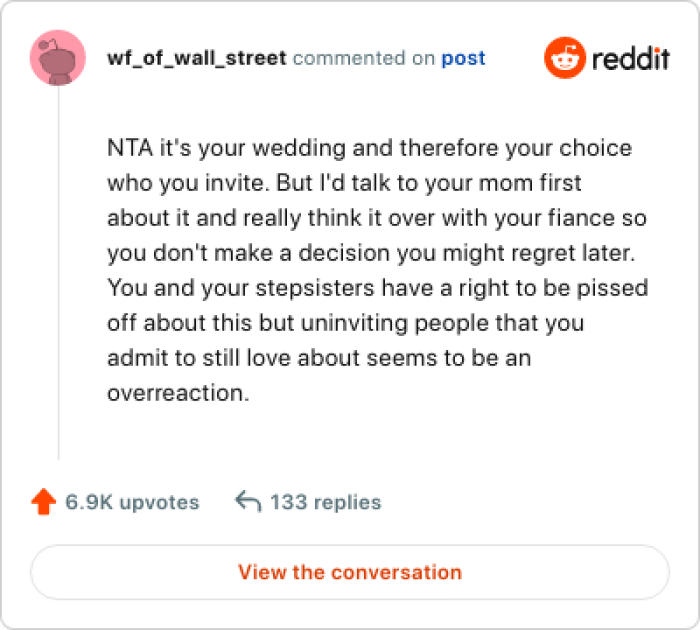The image size is (700, 630).
Task: Click the orange Reddit Snoo logo
Action: [563, 58]
